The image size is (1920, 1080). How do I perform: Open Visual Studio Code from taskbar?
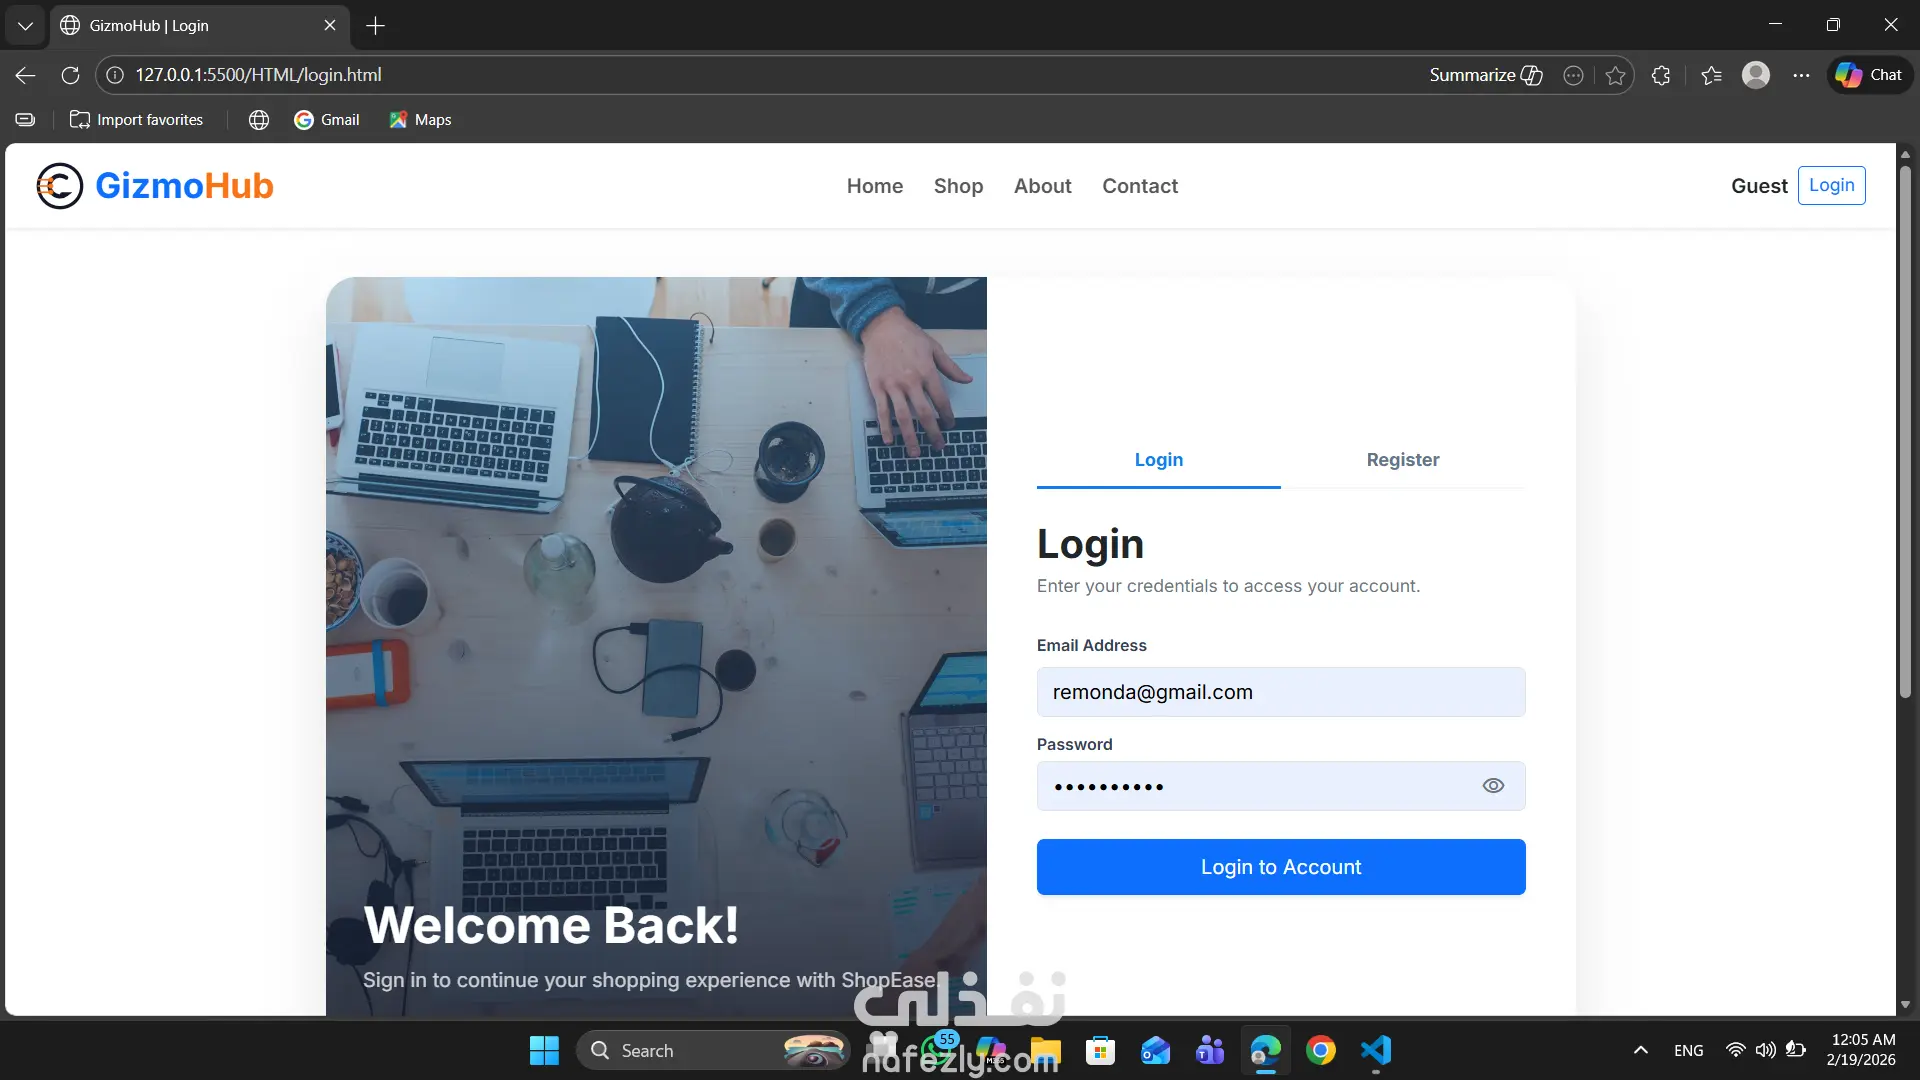1376,1050
